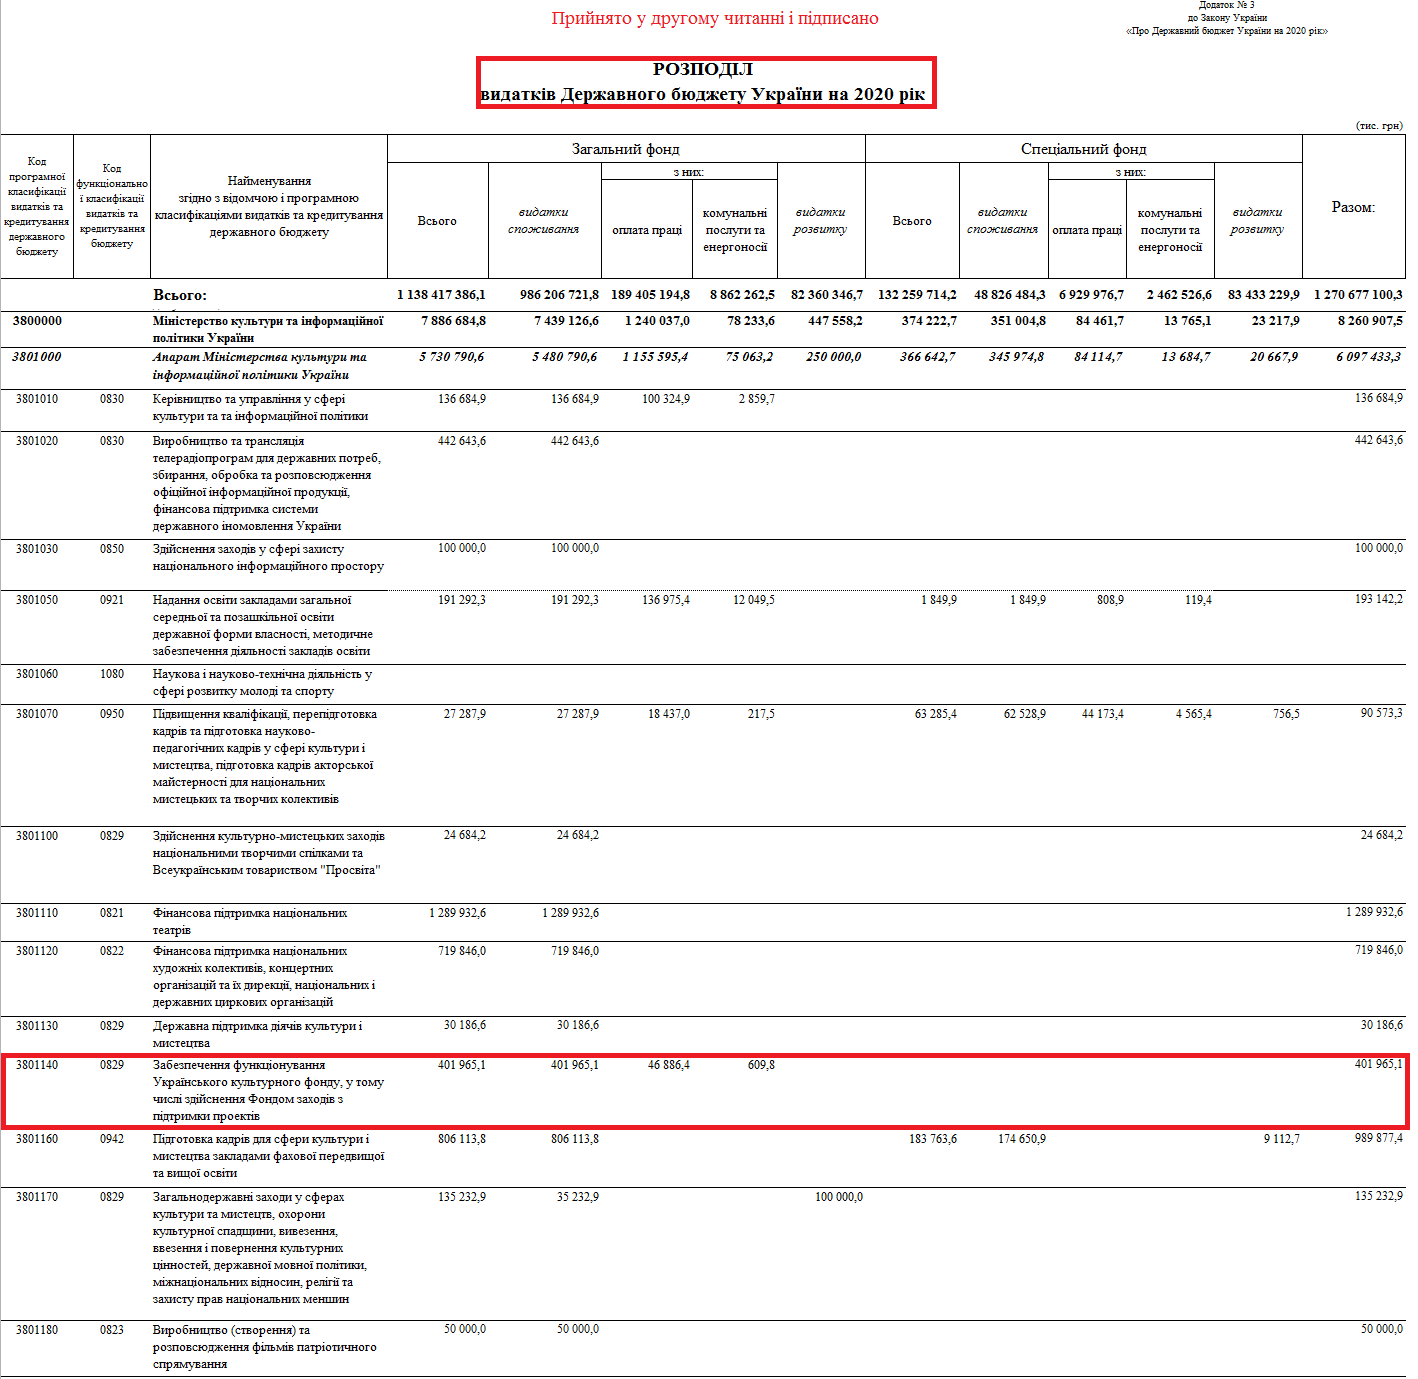
Task: Click 'Здійснення культурно-мистецьких заходів' description
Action: pyautogui.click(x=268, y=853)
